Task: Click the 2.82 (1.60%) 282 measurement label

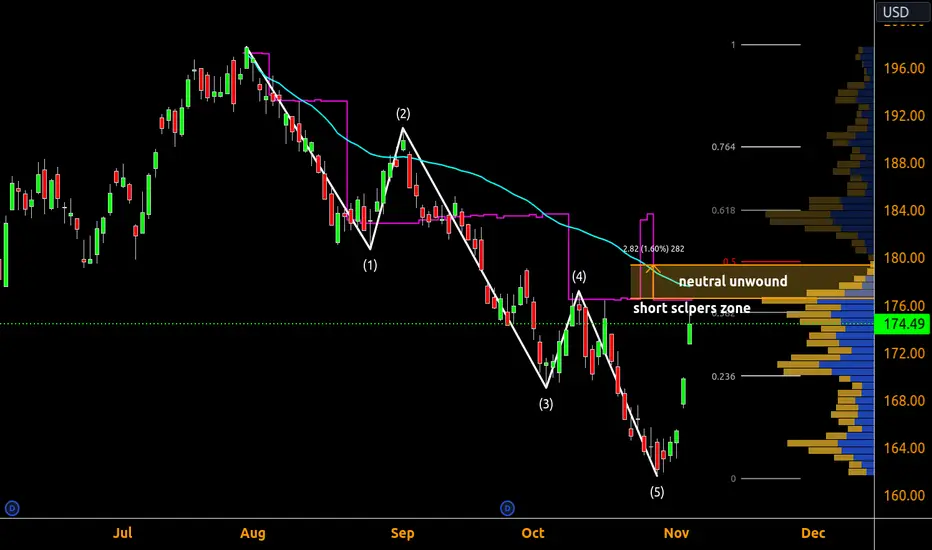Action: (653, 249)
